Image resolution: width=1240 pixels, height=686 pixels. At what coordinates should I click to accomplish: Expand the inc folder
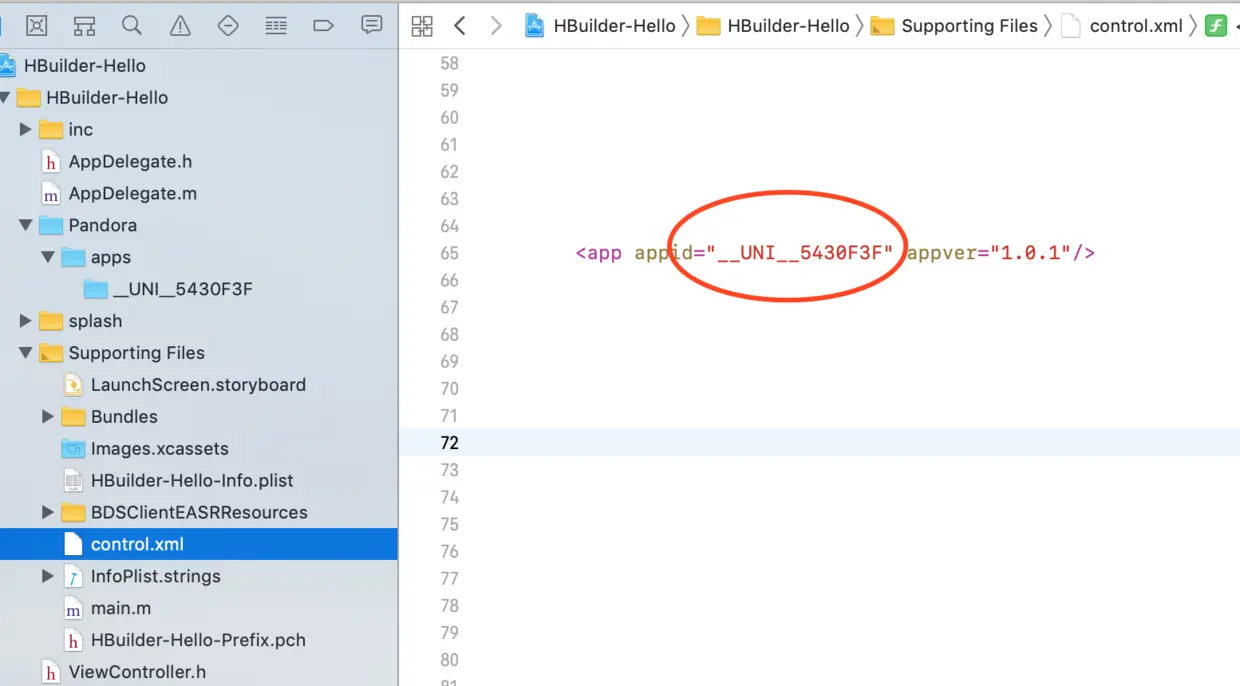[26, 130]
